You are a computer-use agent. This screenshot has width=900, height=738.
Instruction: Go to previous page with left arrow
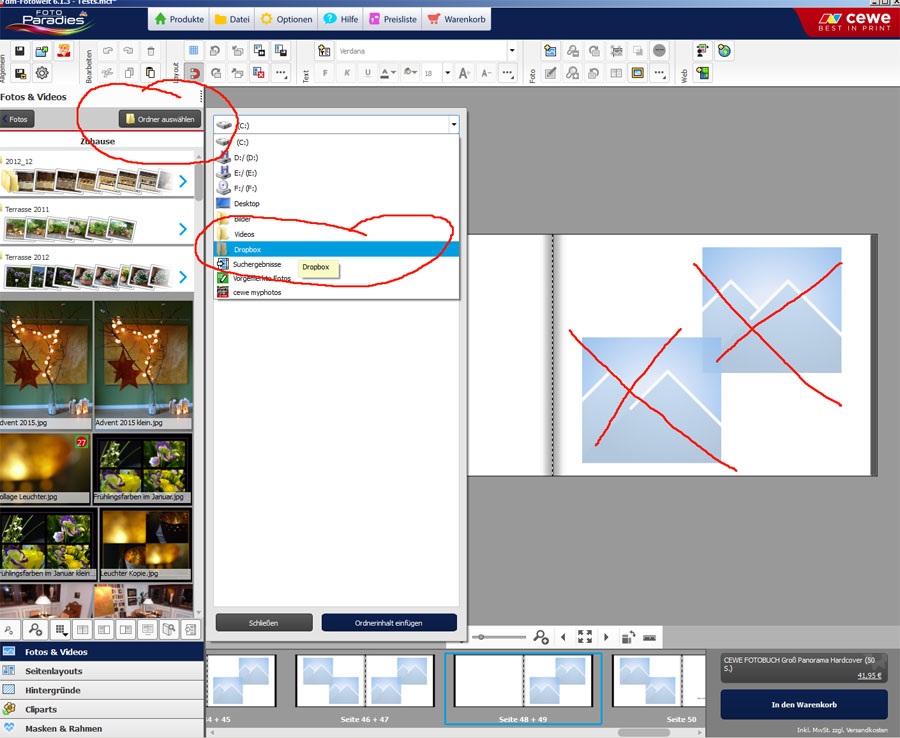(563, 636)
